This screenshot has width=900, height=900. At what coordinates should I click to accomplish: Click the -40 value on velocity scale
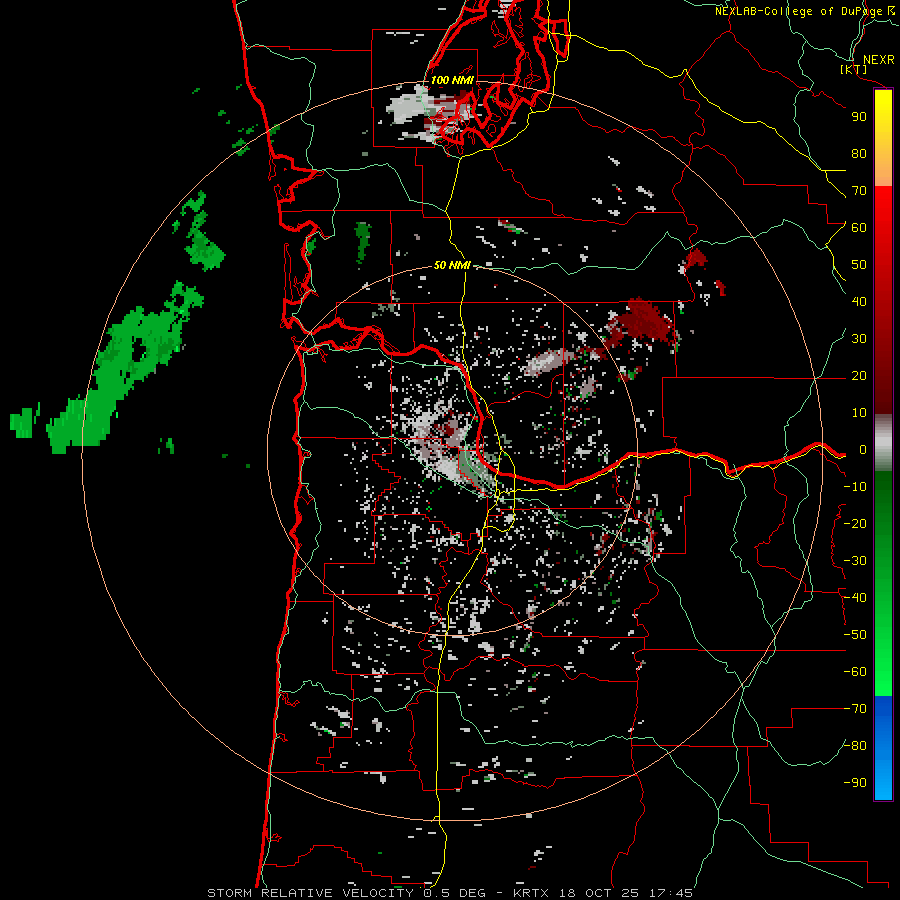[x=855, y=598]
